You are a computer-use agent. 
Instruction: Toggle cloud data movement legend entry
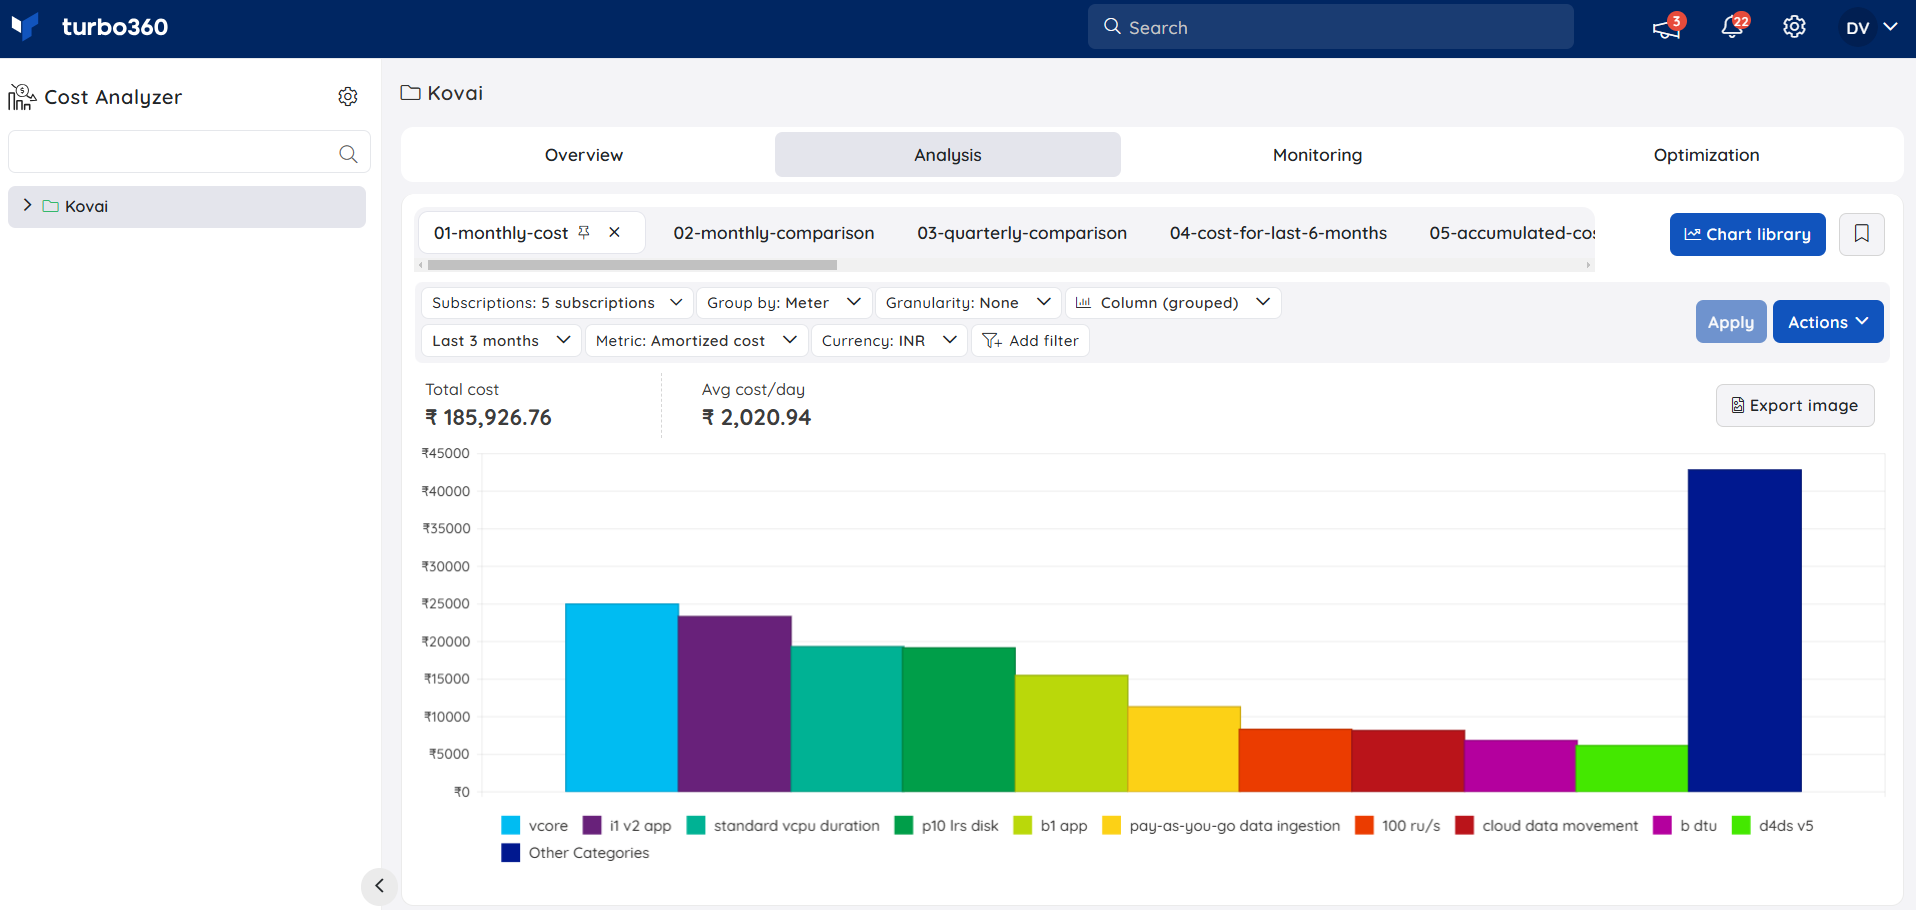click(1547, 825)
